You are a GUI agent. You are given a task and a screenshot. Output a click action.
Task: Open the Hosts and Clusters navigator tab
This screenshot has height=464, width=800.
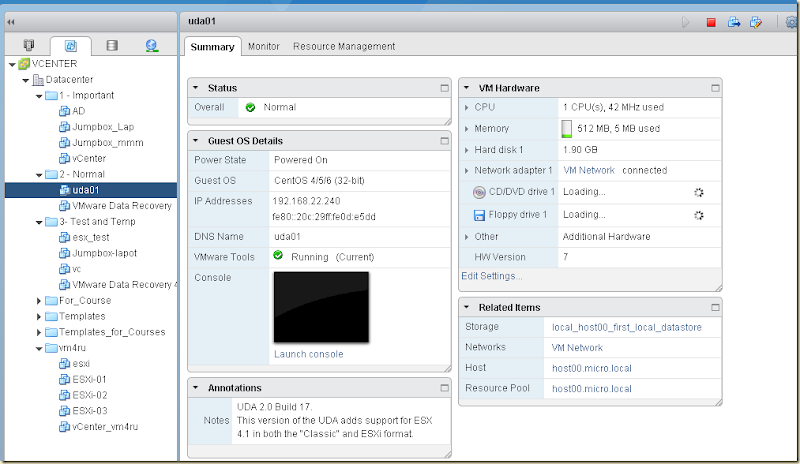pyautogui.click(x=28, y=45)
